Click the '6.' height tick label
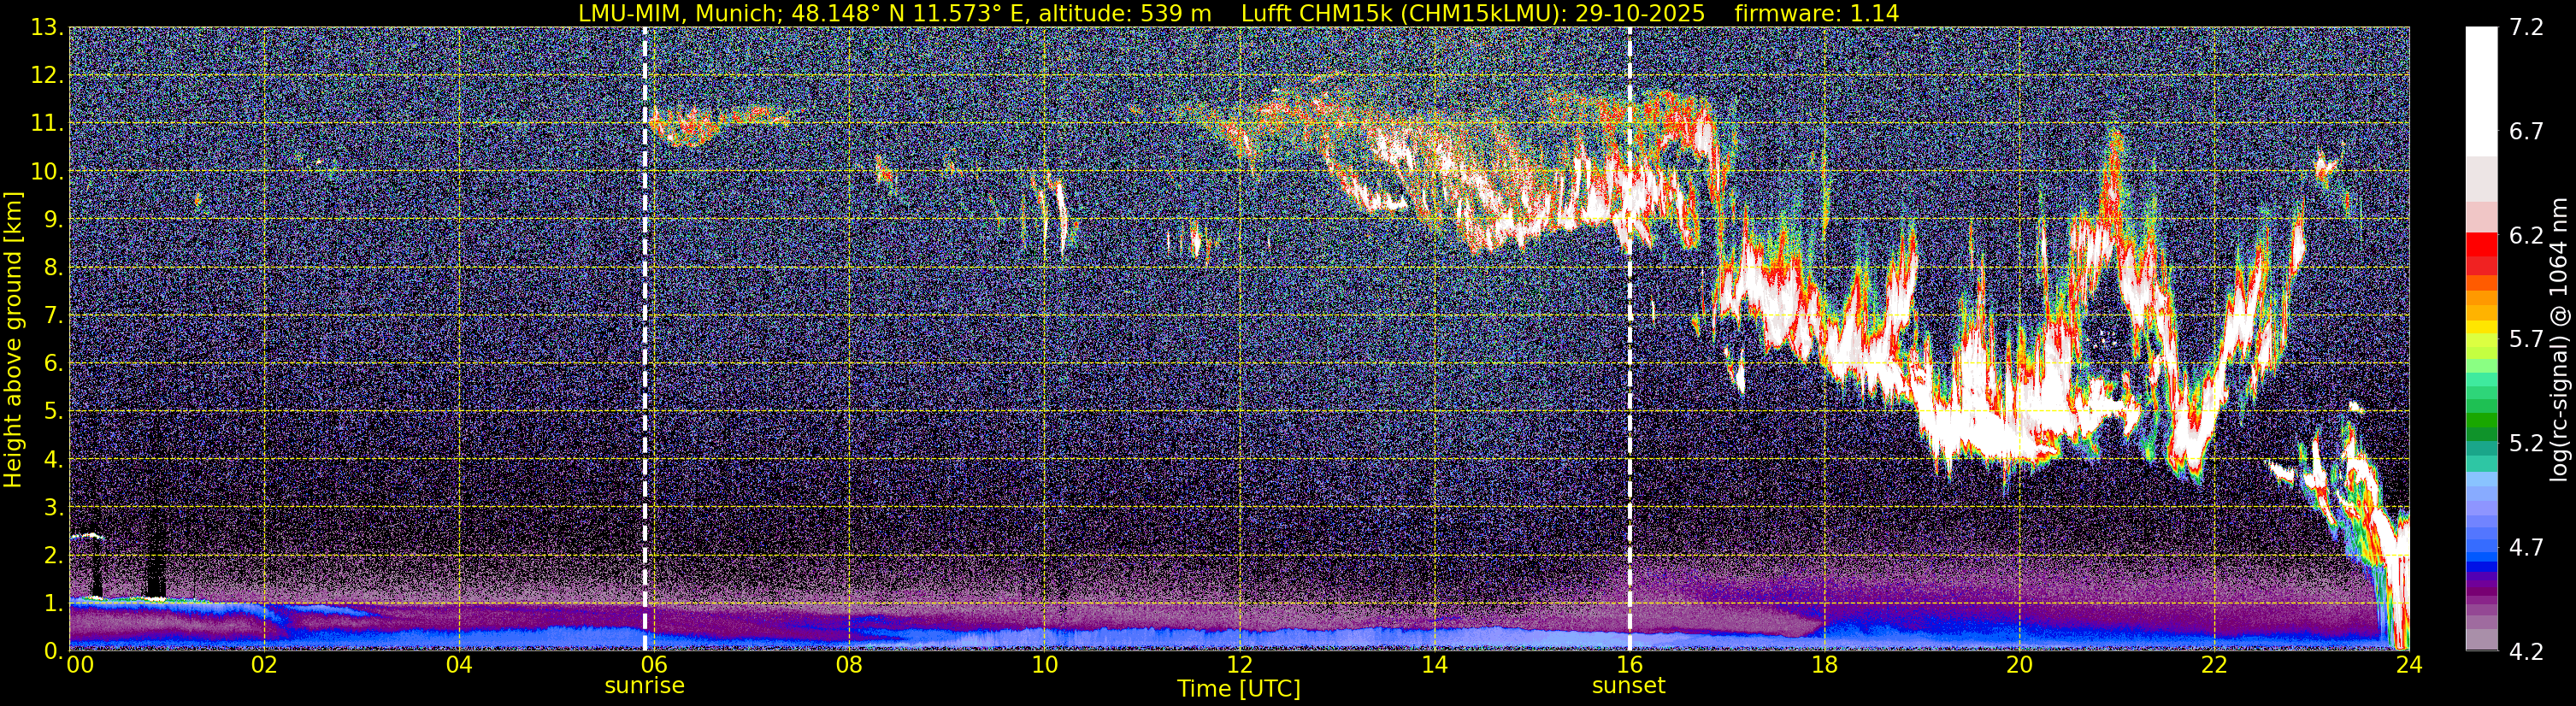 click(53, 364)
